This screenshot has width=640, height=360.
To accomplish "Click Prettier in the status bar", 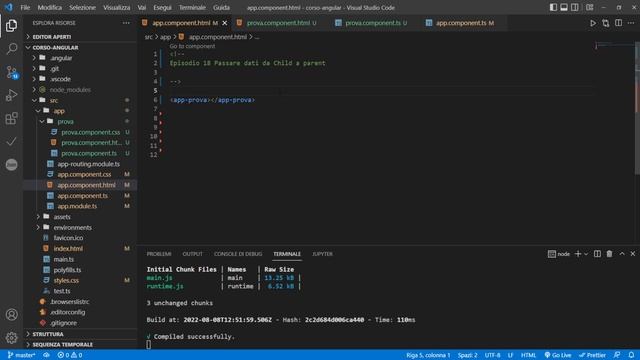I will pyautogui.click(x=592, y=355).
